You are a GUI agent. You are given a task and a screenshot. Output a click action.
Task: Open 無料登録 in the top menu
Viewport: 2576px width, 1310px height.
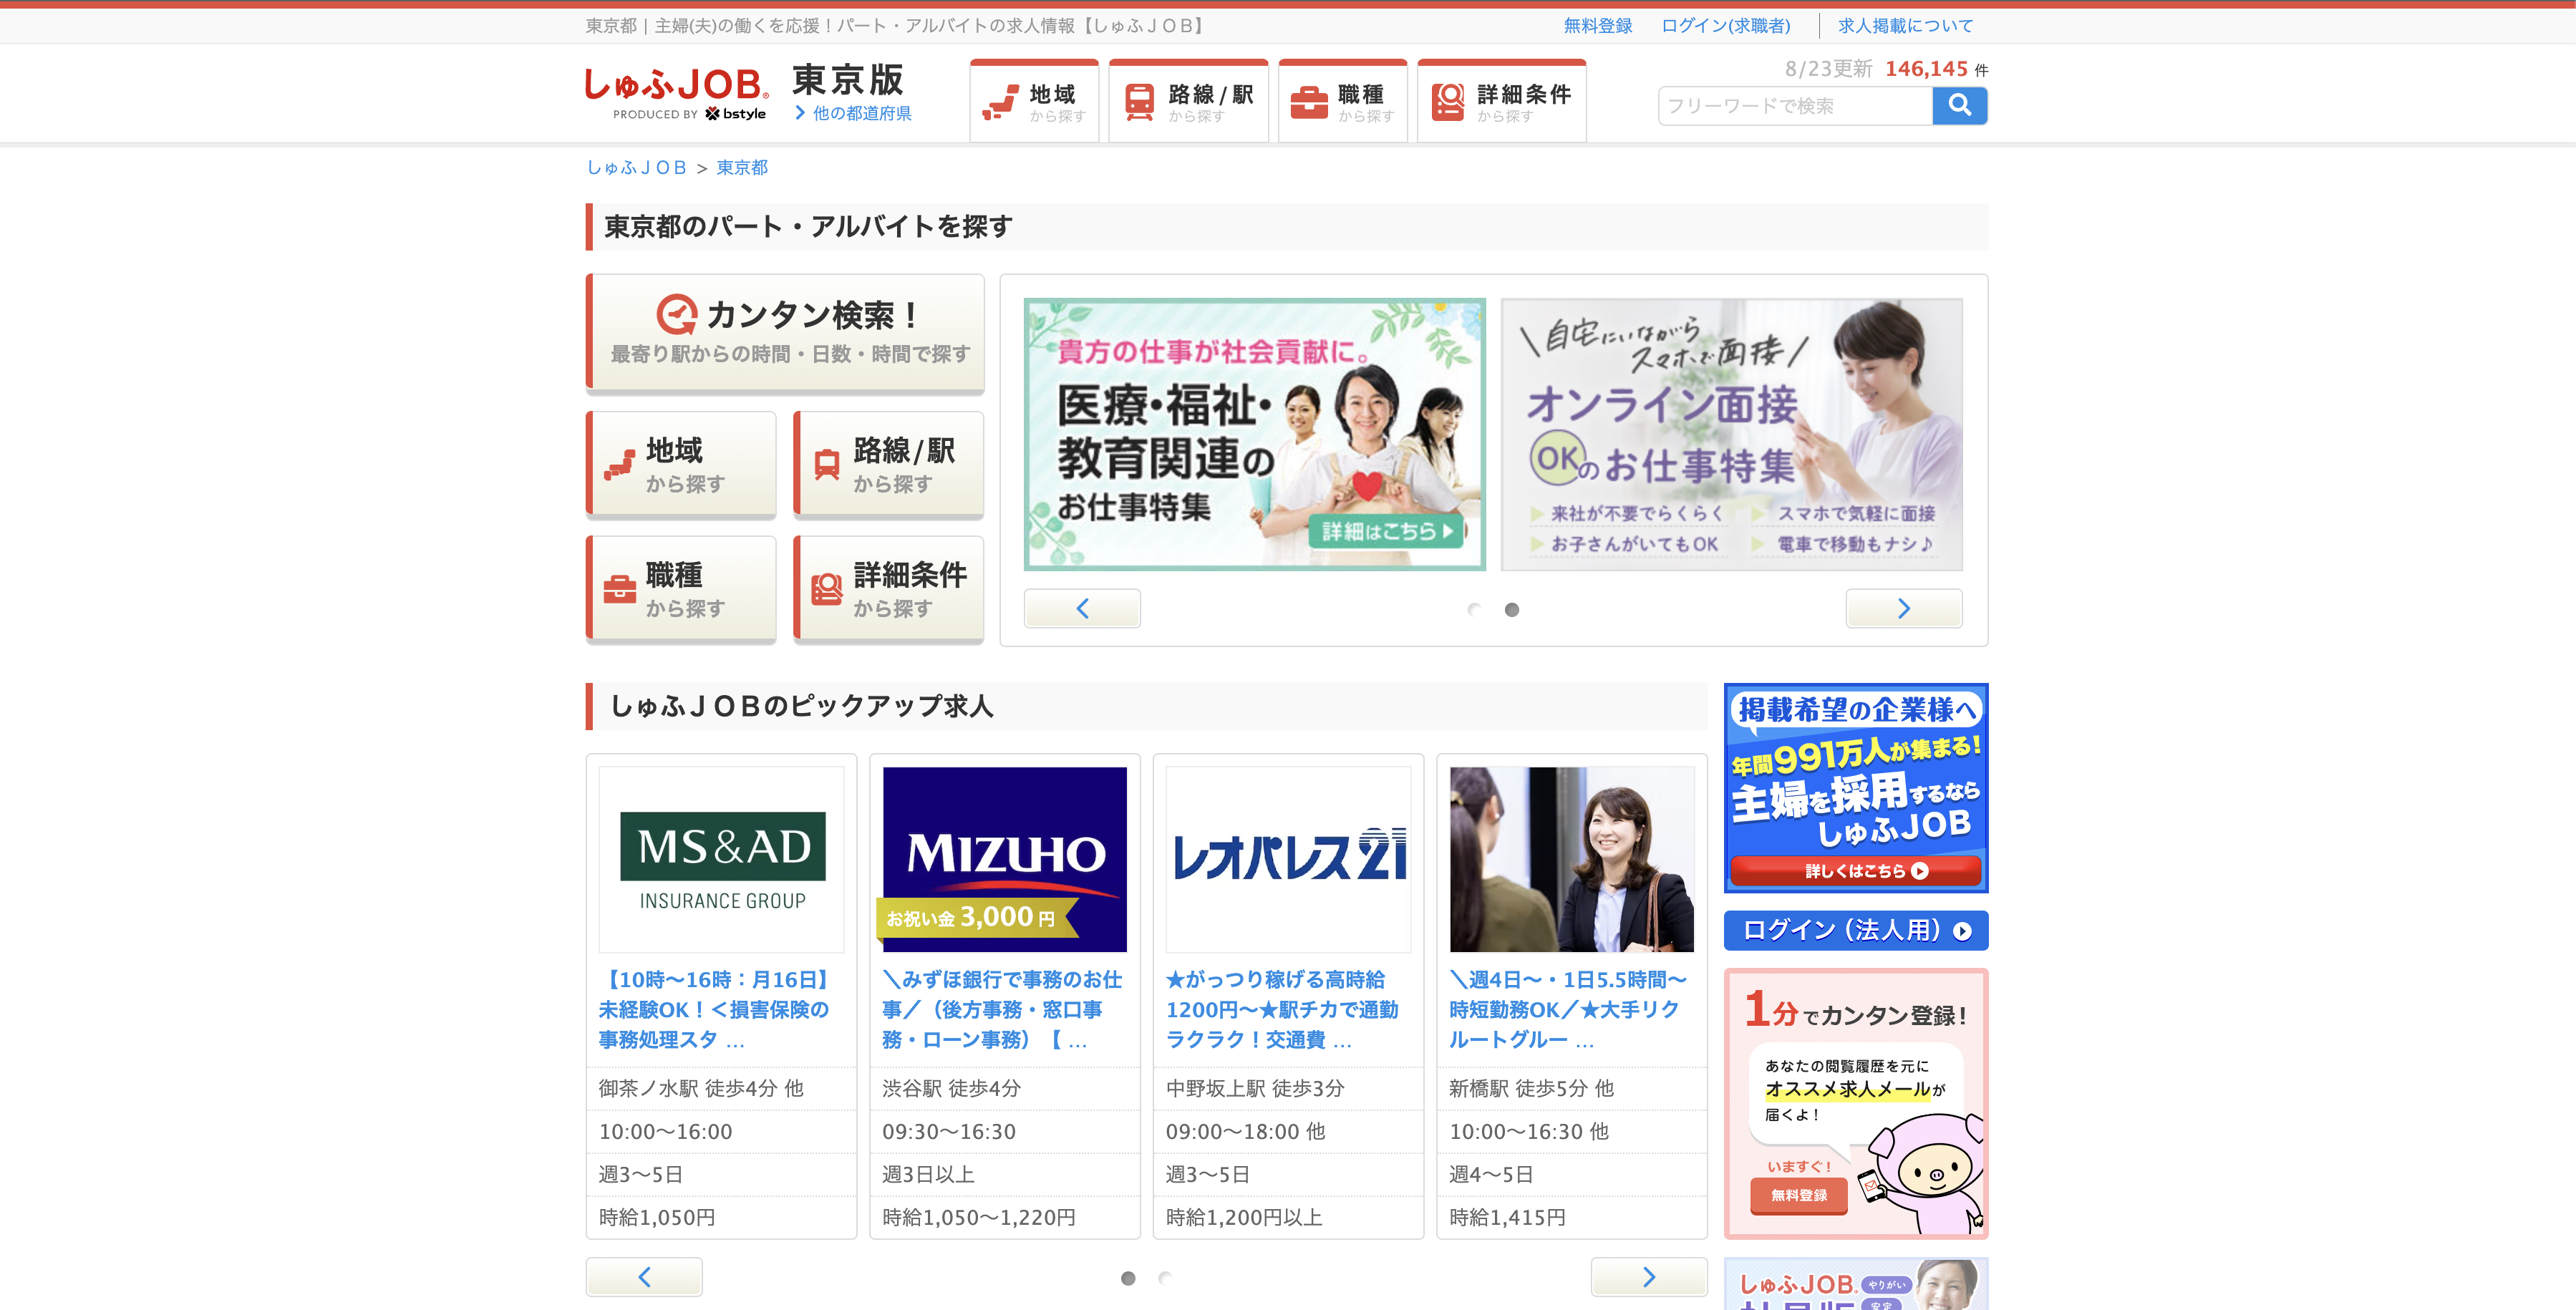click(x=1597, y=25)
